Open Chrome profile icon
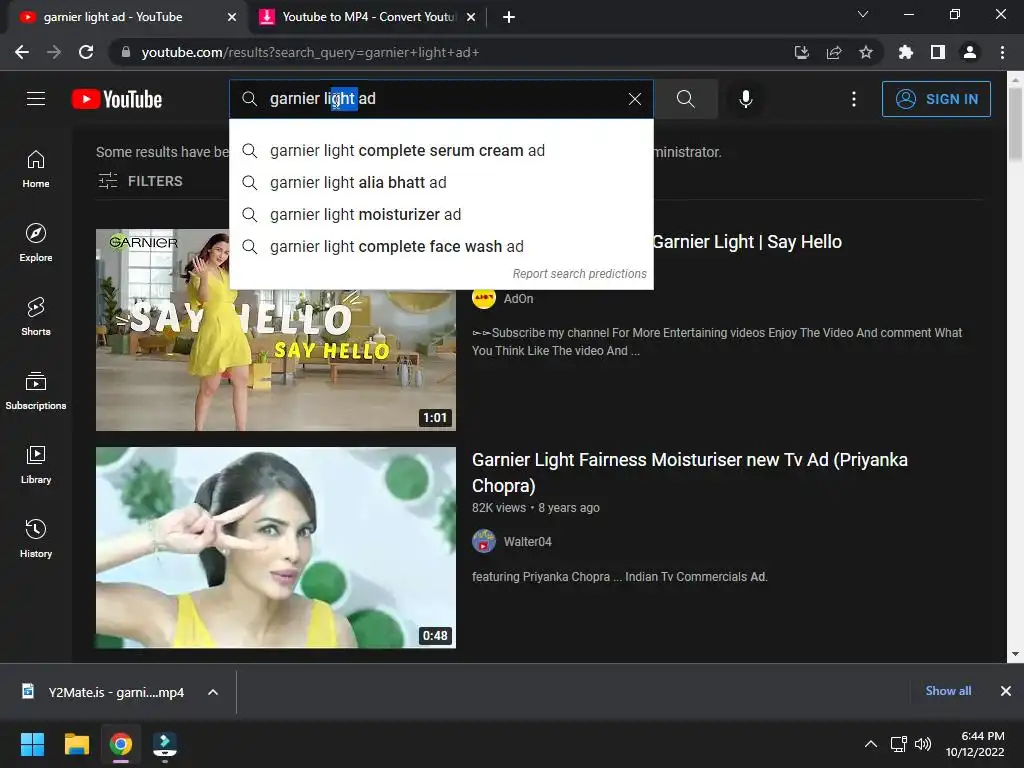 [970, 52]
